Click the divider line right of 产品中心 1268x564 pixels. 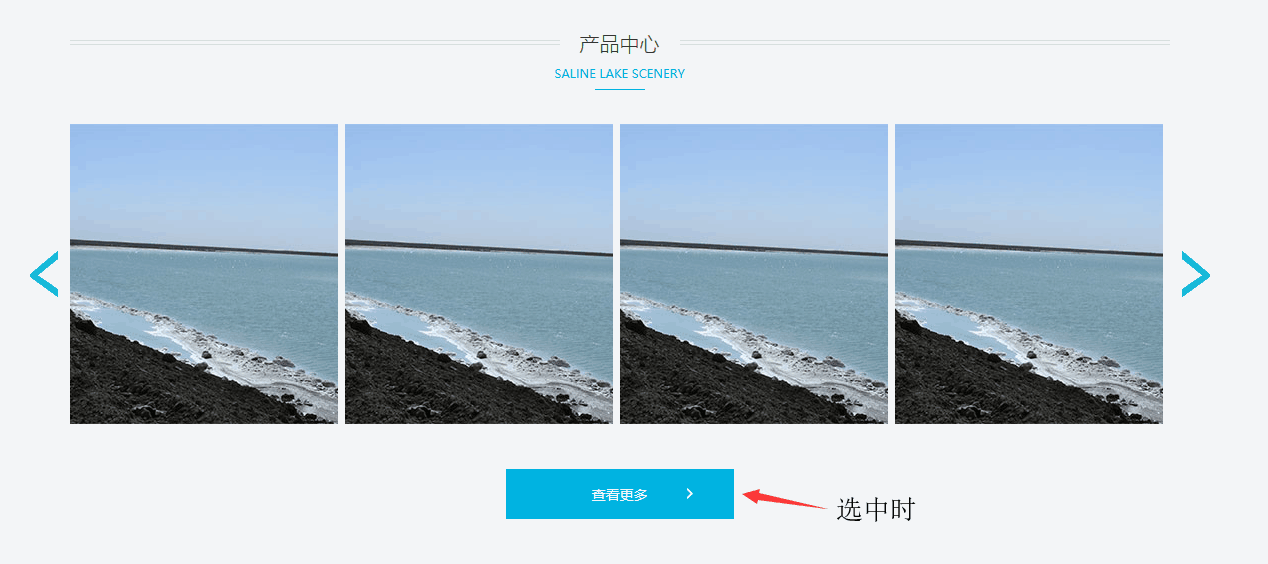tap(925, 43)
